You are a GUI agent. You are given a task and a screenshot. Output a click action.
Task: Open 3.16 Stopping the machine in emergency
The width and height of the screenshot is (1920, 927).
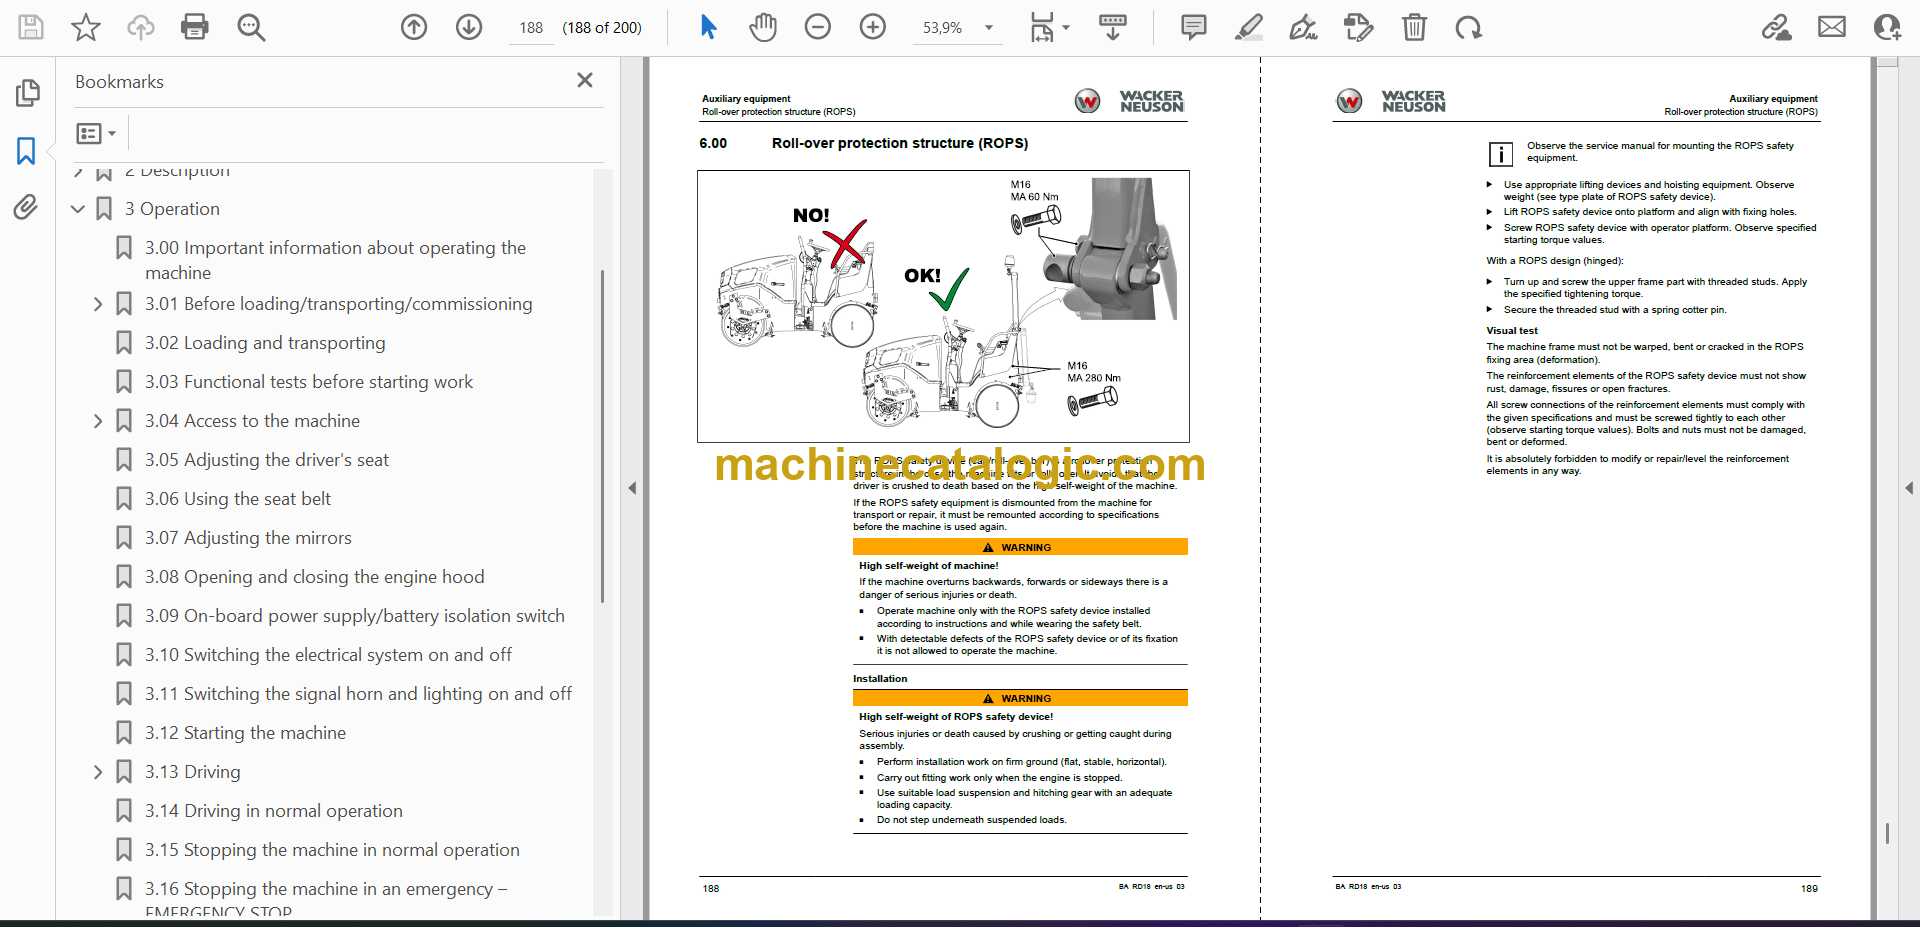326,899
